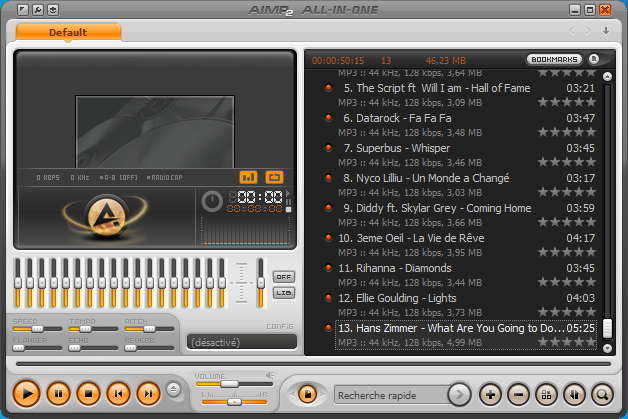Click the magnifying glass search button
The image size is (628, 419).
602,395
